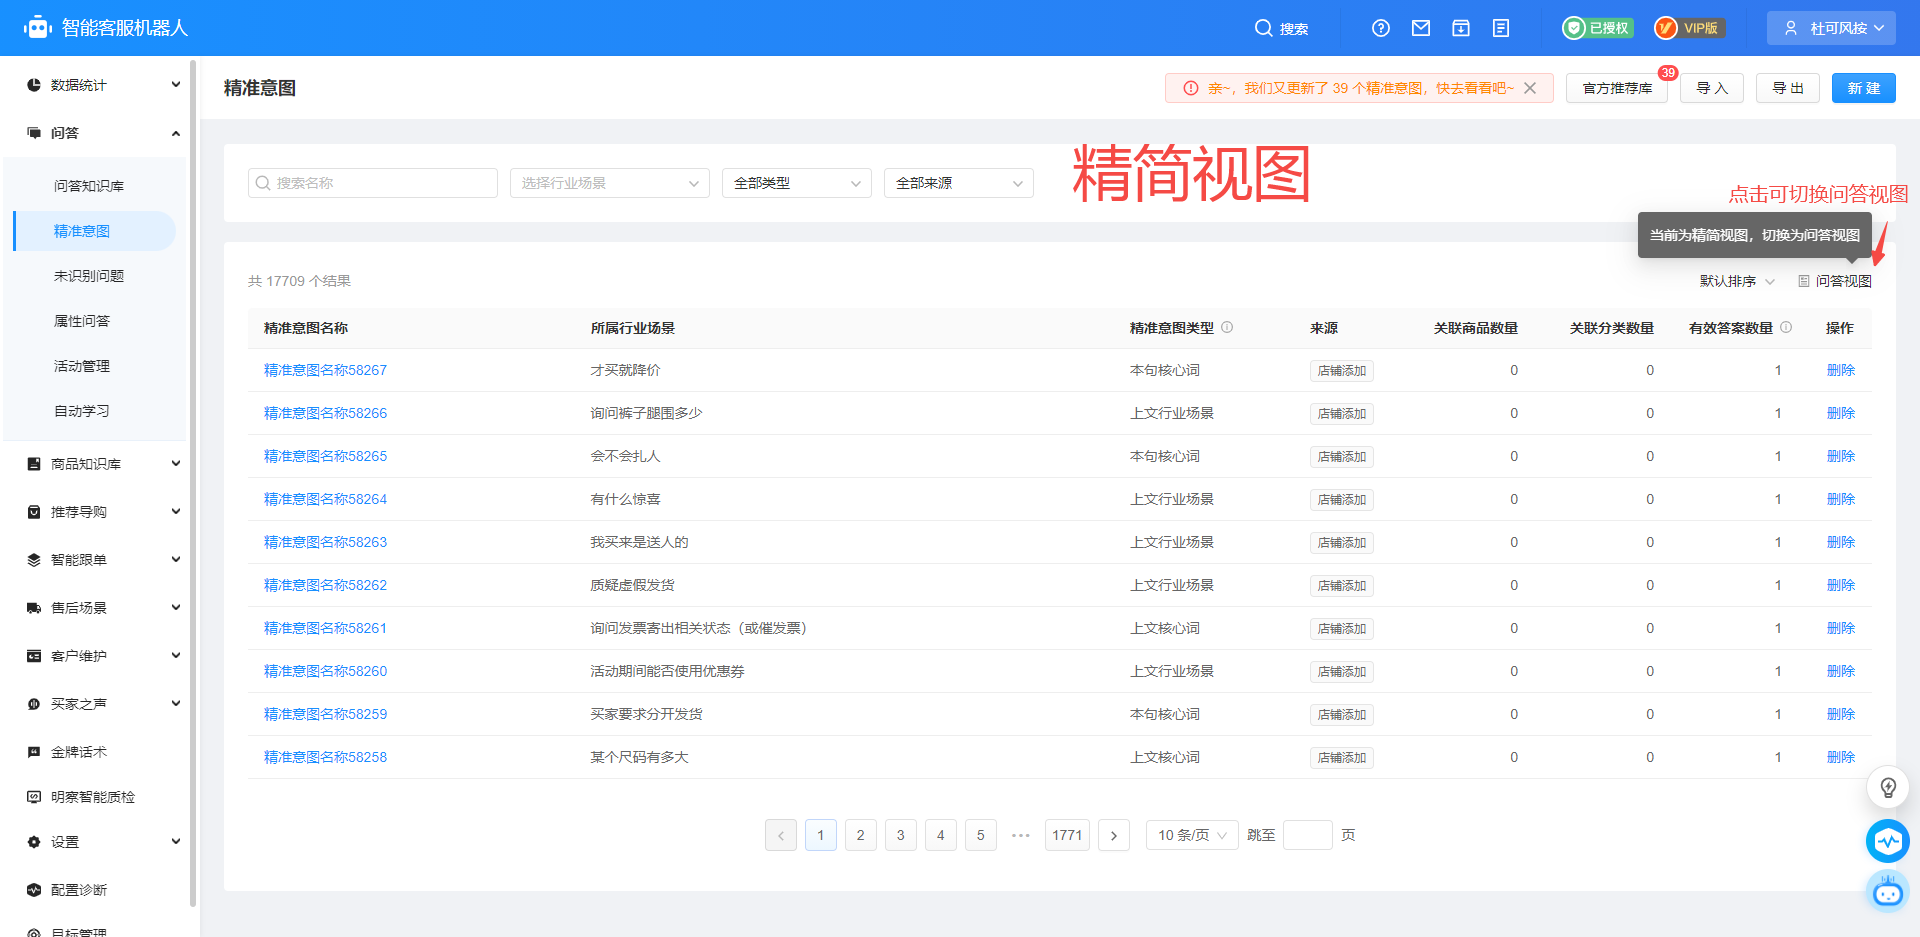The image size is (1920, 937).
Task: Click the 设置 gear icon
Action: coord(34,842)
